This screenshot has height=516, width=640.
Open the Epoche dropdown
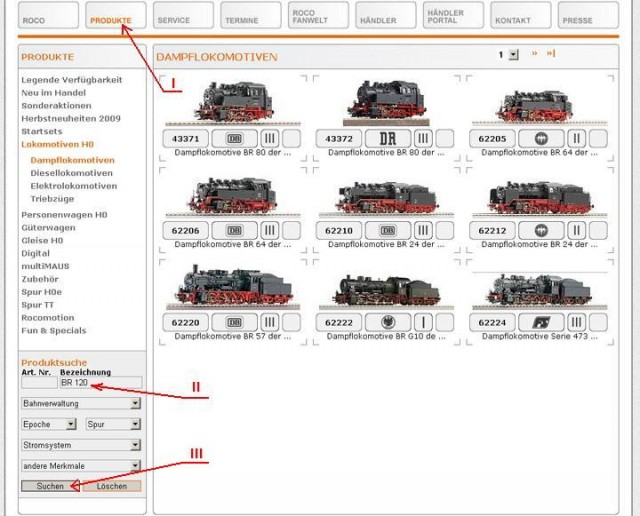click(49, 425)
